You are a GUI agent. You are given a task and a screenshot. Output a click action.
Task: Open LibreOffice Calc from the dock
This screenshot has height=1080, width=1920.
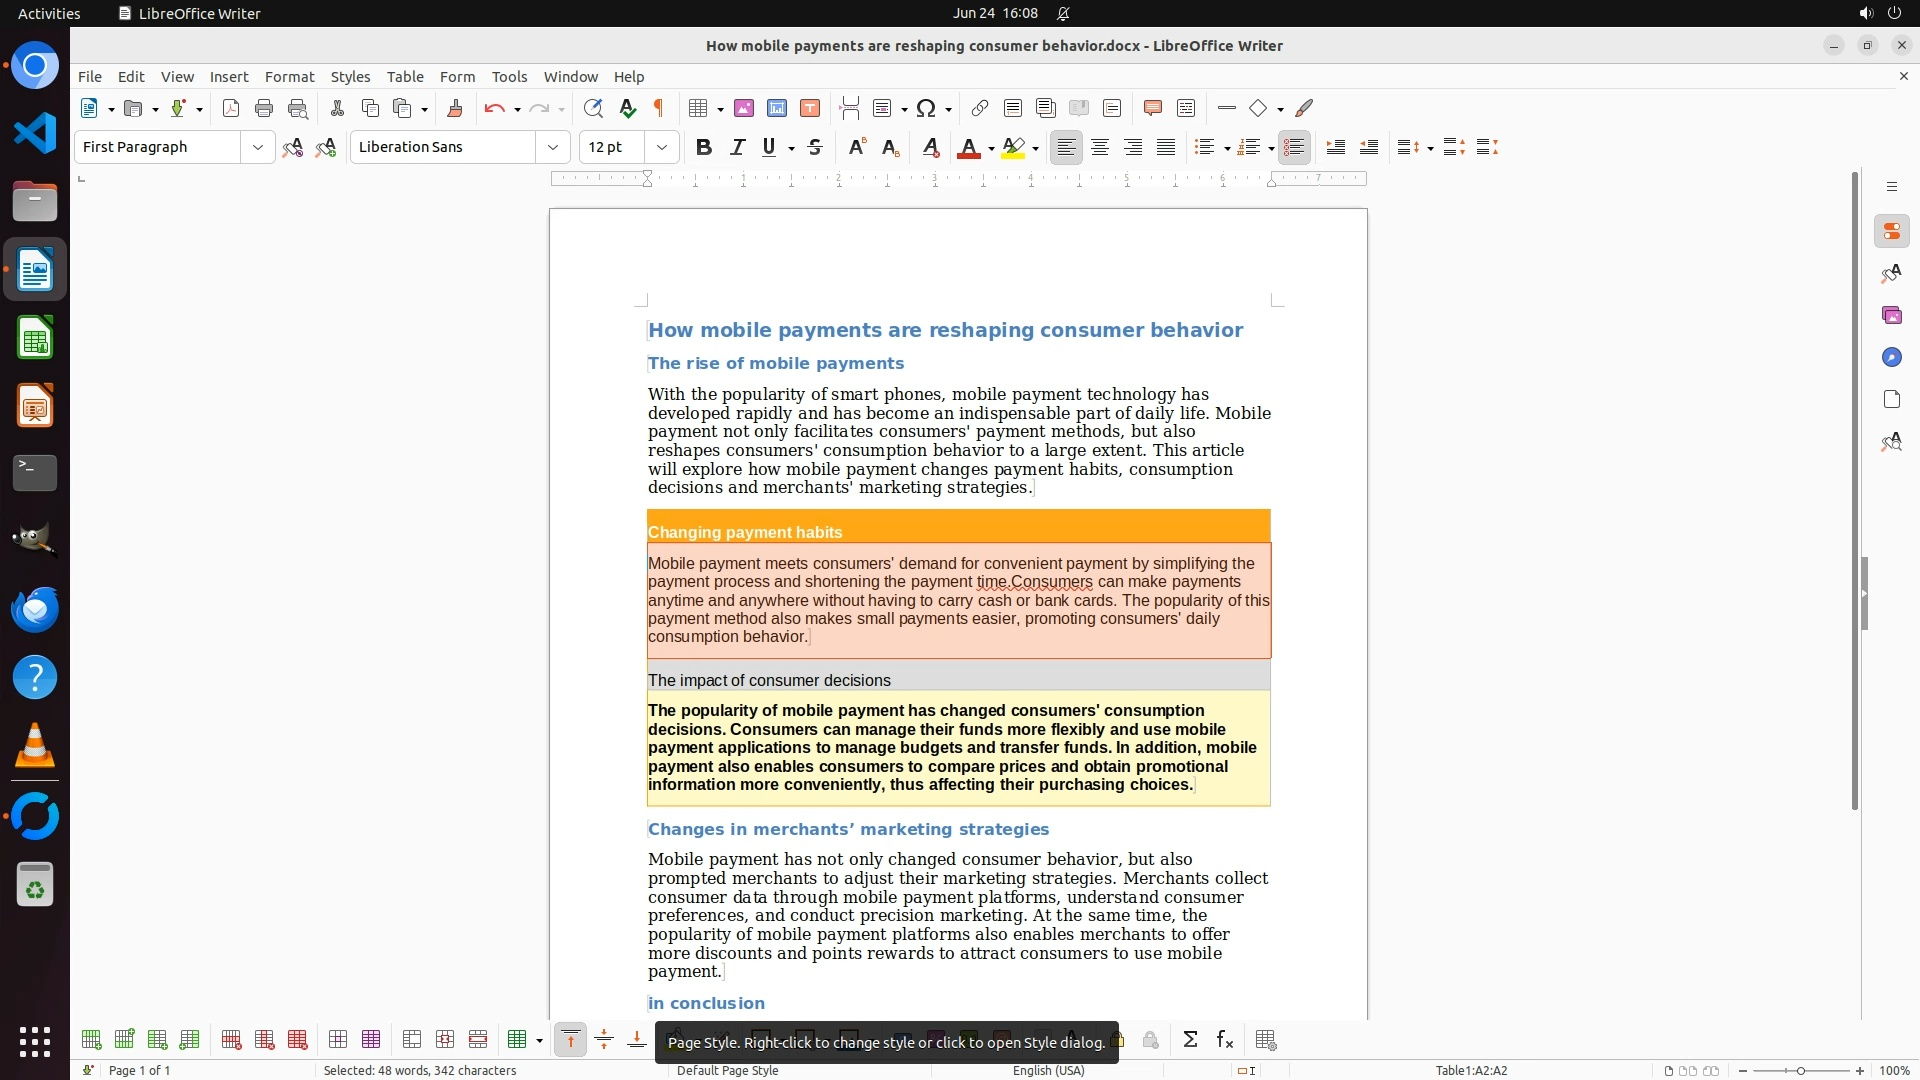click(35, 338)
